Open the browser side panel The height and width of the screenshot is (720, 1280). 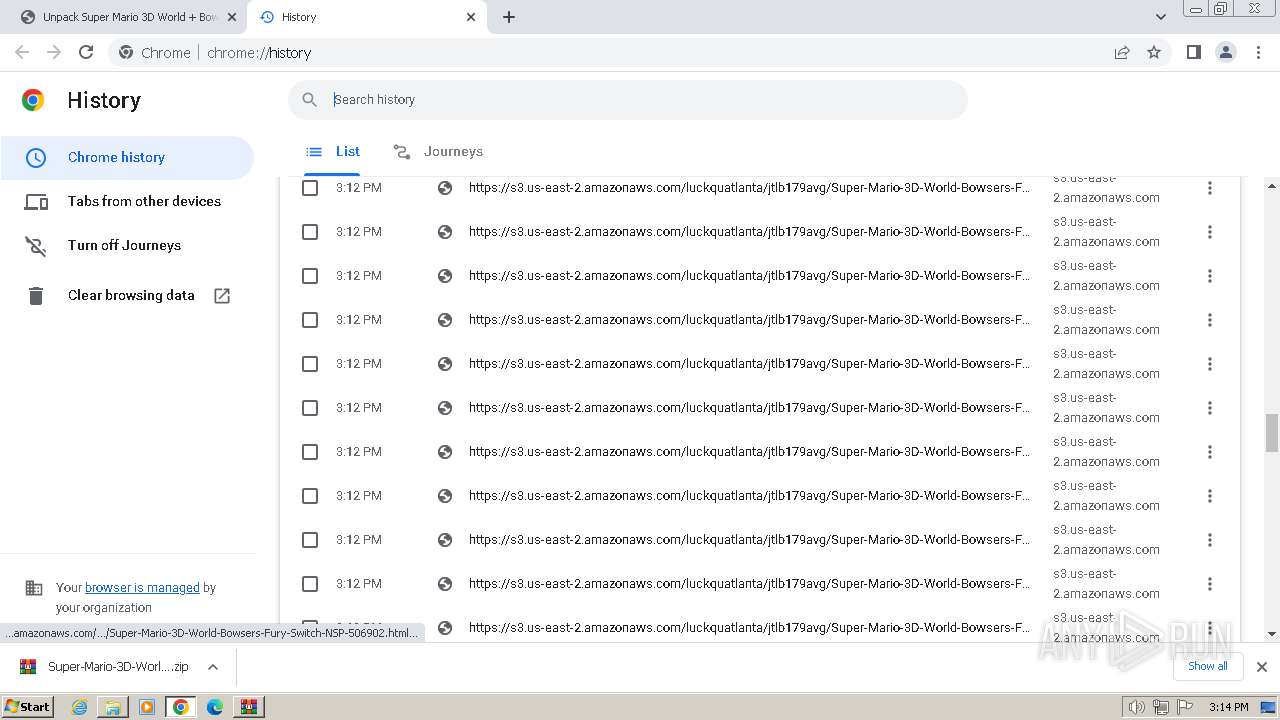pos(1194,52)
